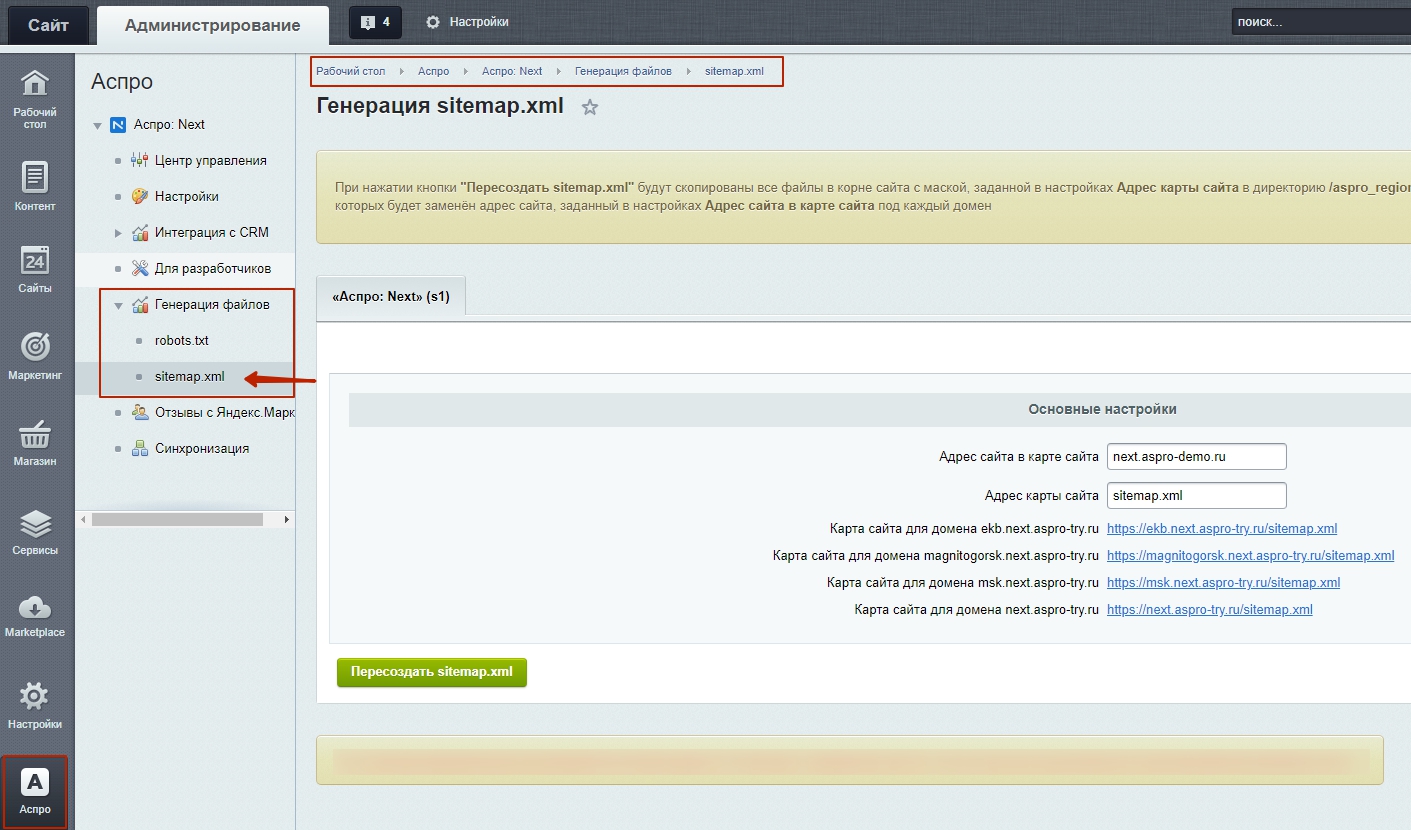Image resolution: width=1411 pixels, height=830 pixels.
Task: Switch to the Сайт tab
Action: coord(48,25)
